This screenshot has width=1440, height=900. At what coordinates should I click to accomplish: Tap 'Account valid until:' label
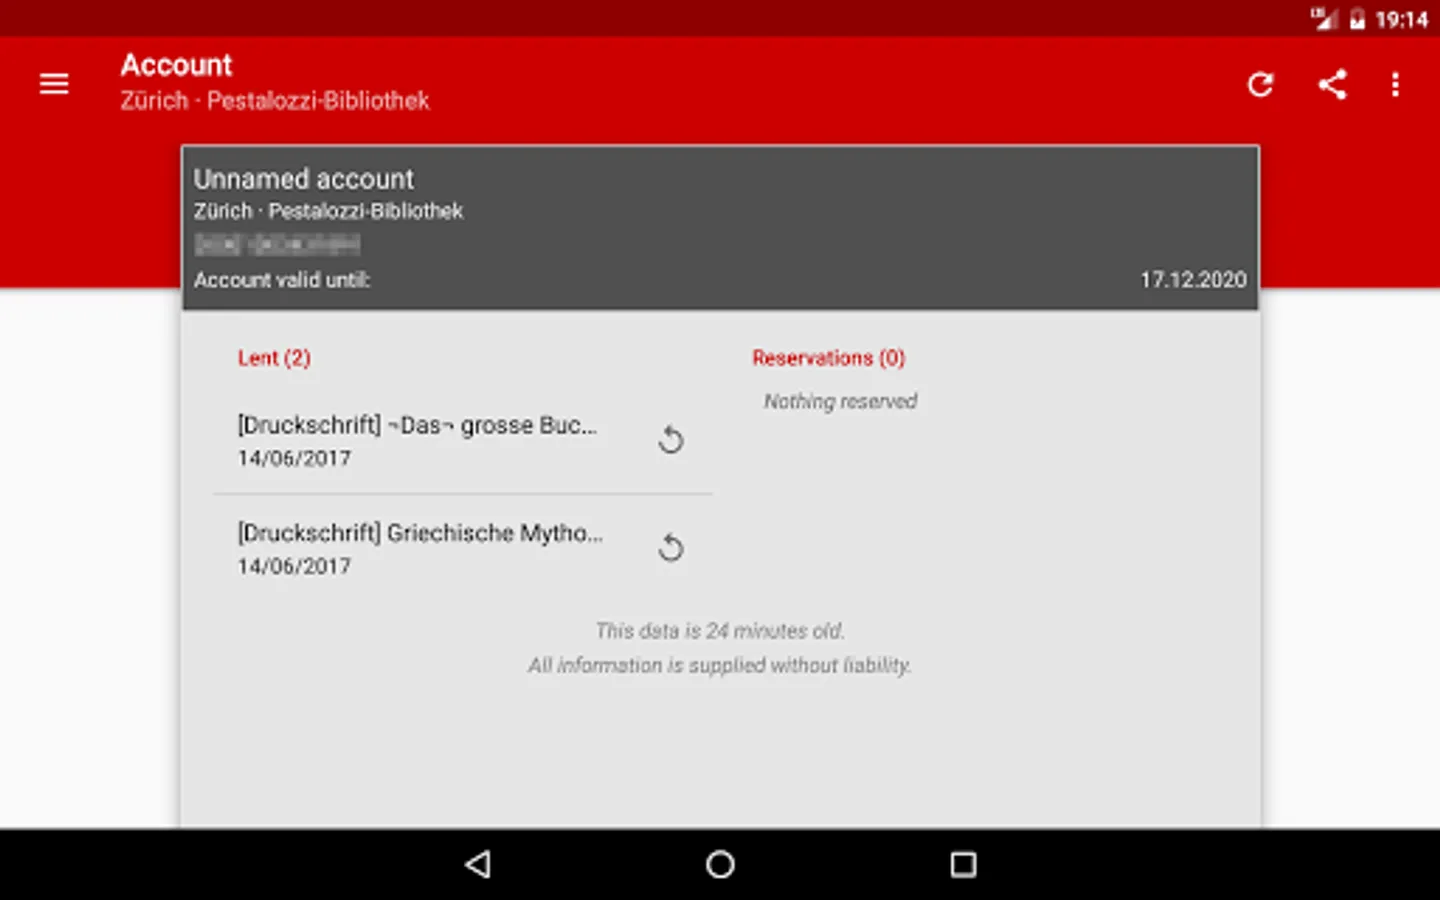click(282, 280)
